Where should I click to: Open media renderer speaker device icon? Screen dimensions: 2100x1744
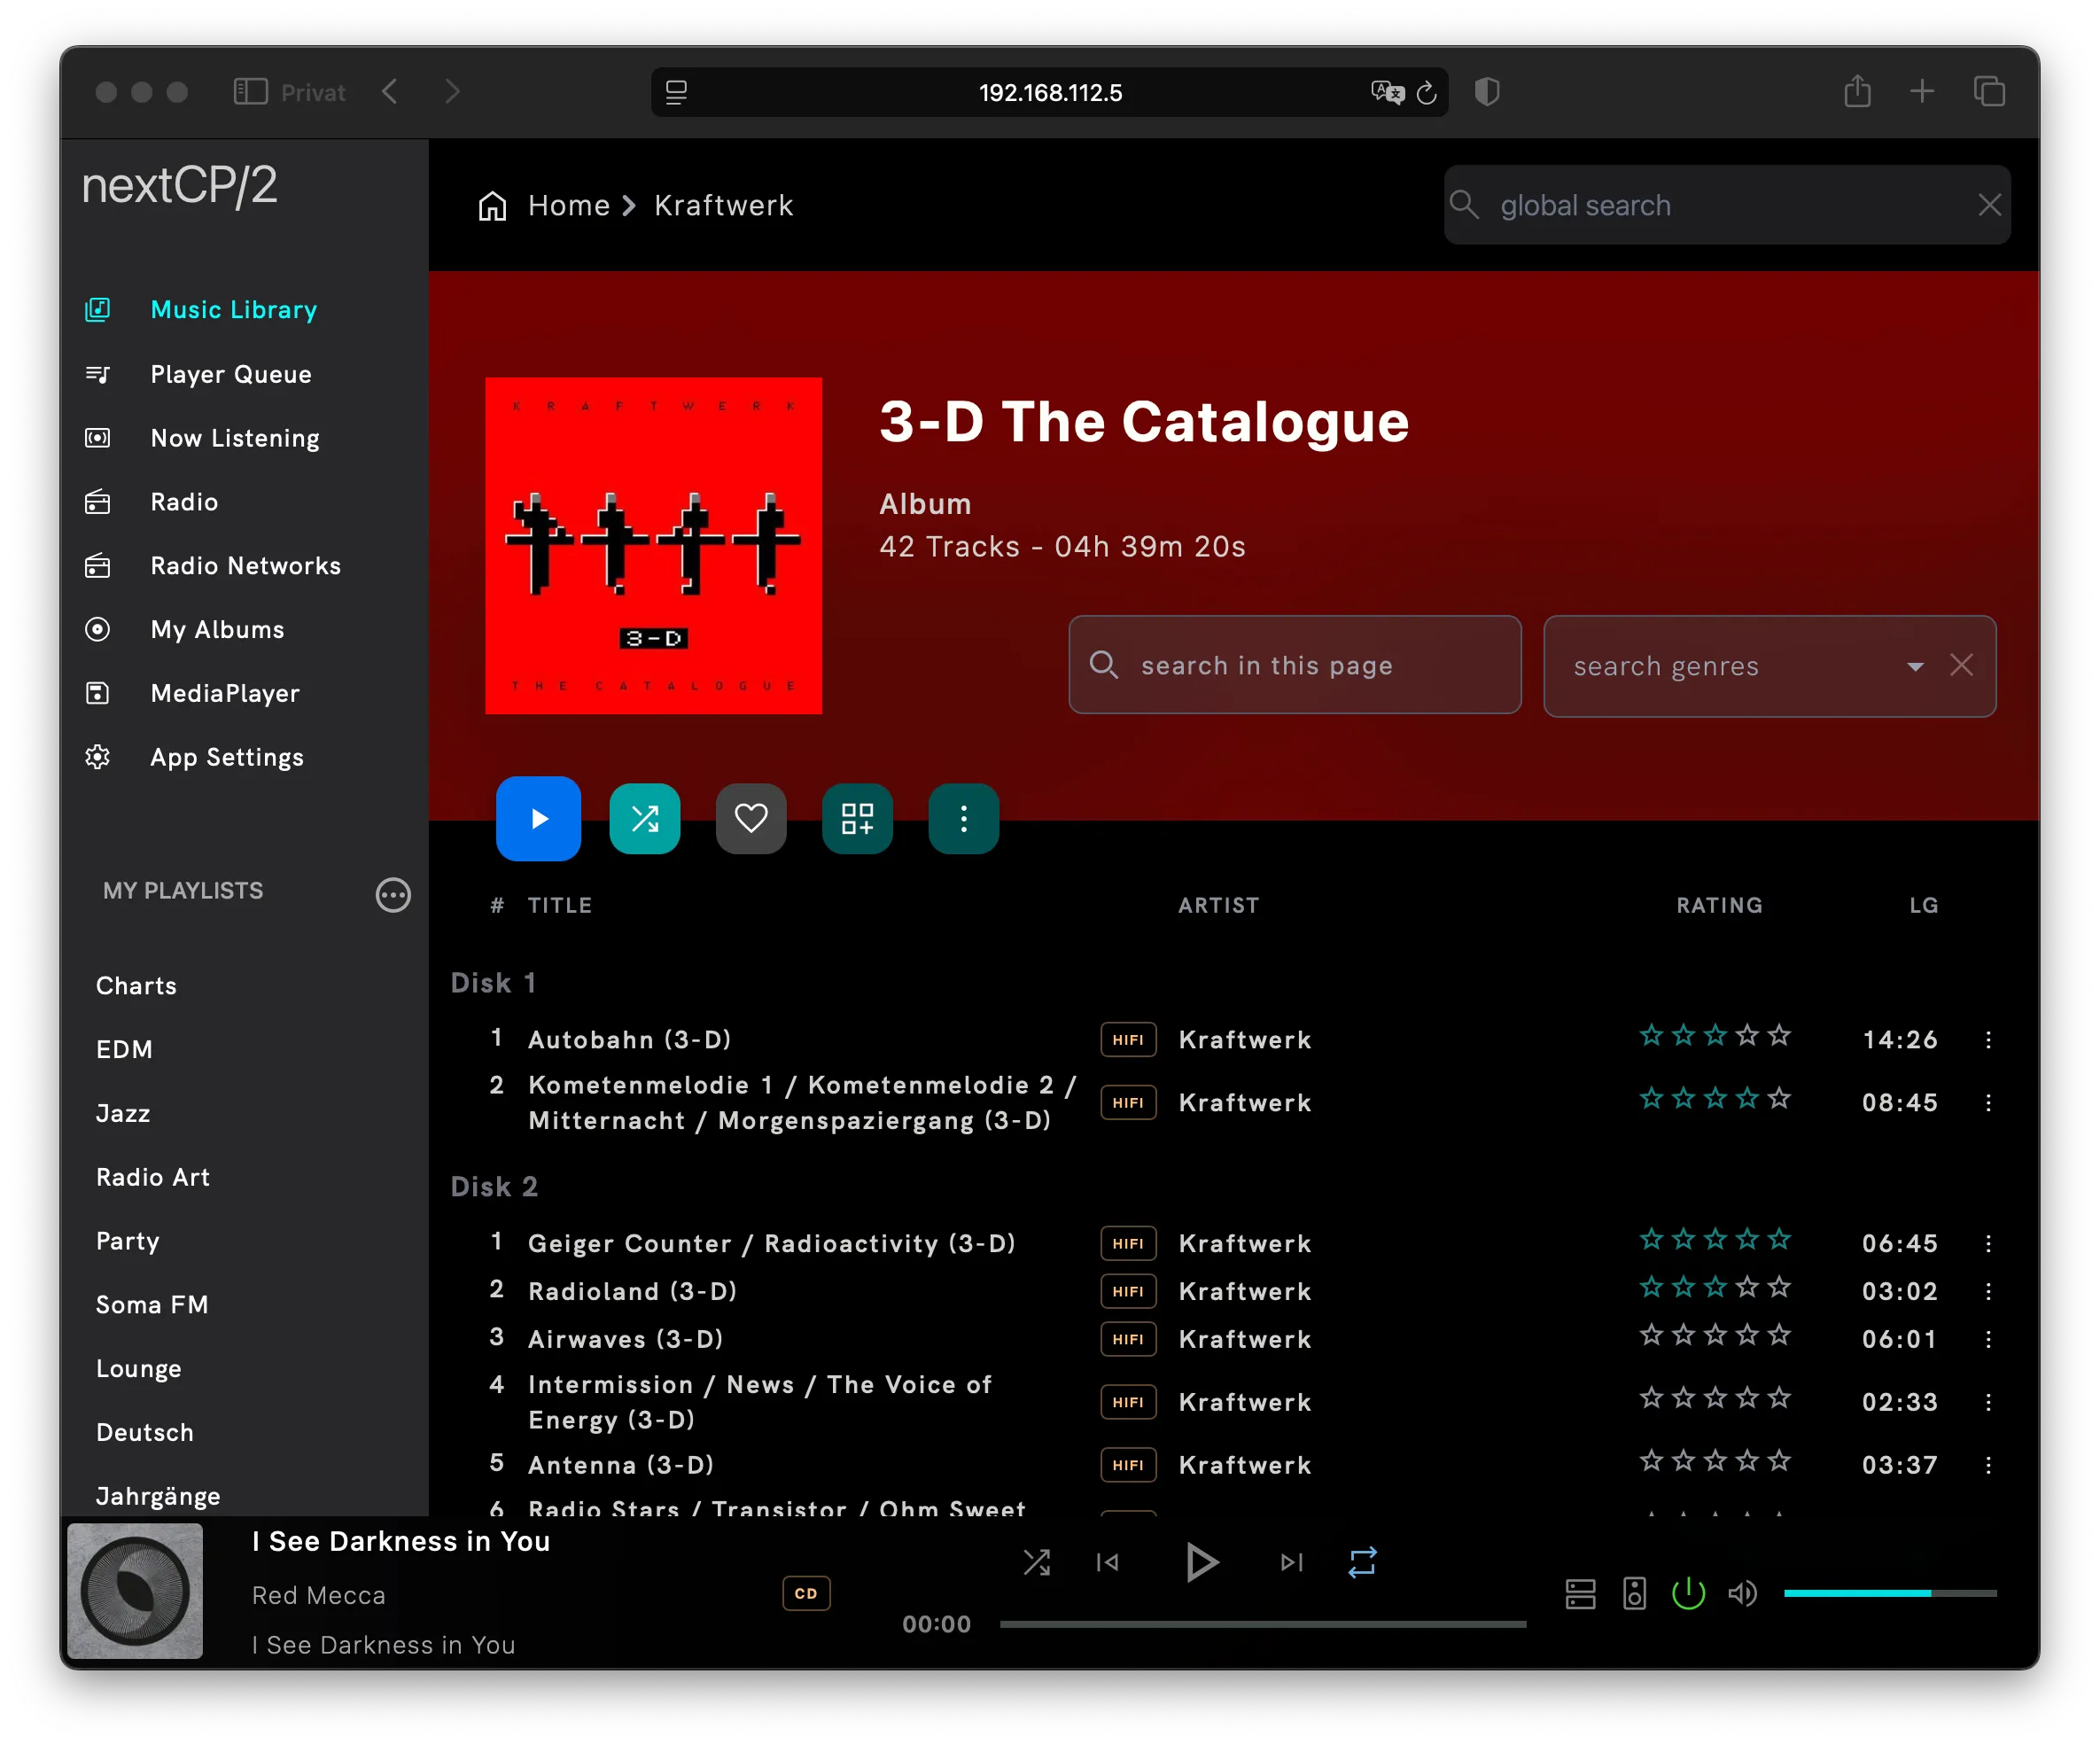point(1634,1594)
